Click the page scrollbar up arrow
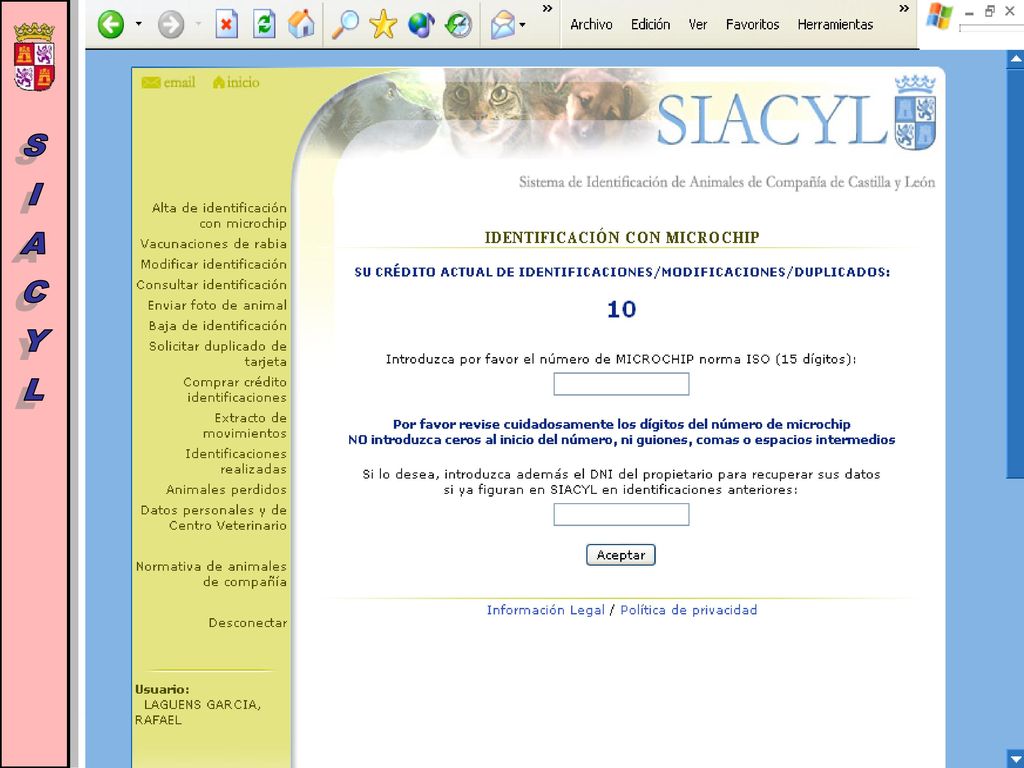 tap(1016, 59)
